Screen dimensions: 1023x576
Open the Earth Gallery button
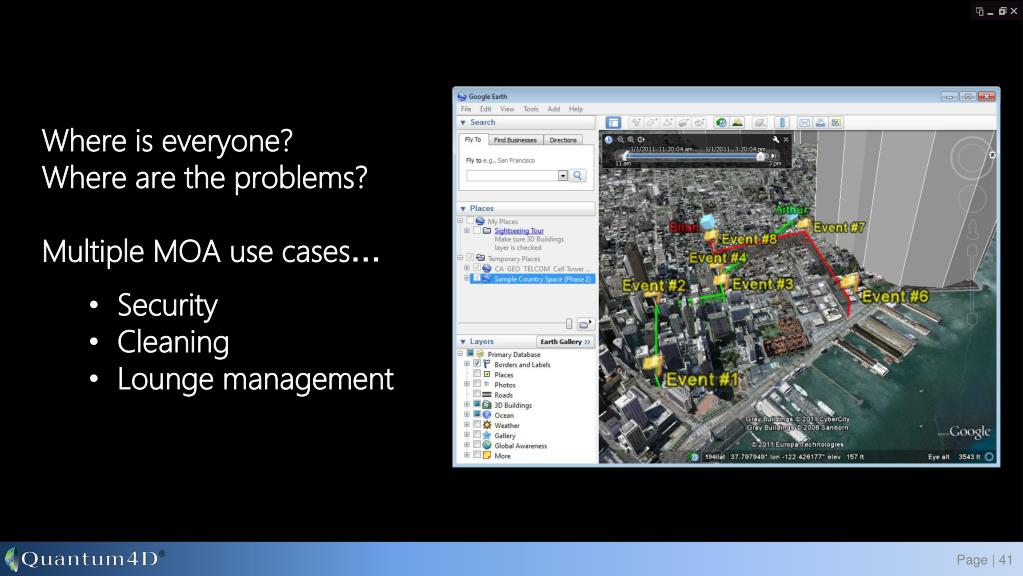tap(565, 342)
